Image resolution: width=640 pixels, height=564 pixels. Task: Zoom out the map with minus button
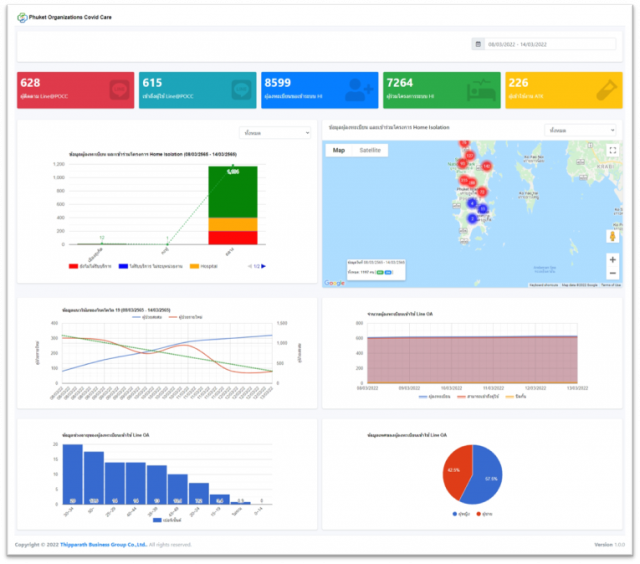click(612, 273)
